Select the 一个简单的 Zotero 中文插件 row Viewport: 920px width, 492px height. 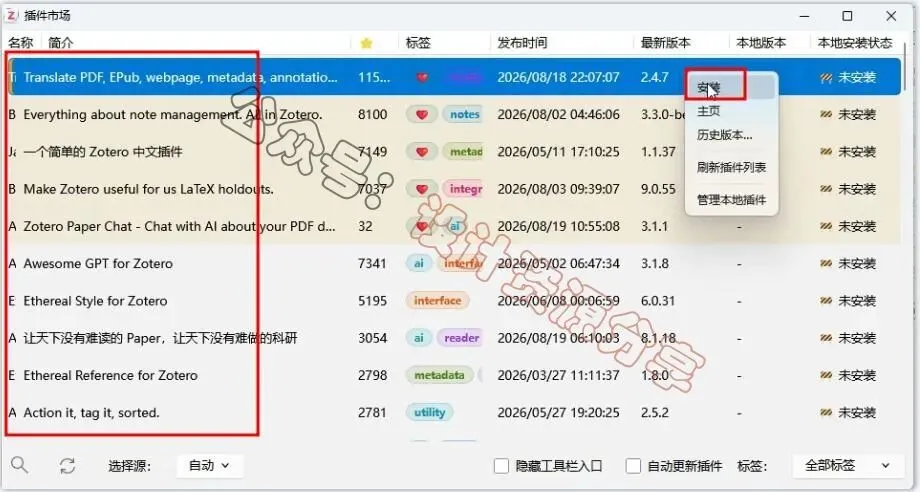click(455, 152)
